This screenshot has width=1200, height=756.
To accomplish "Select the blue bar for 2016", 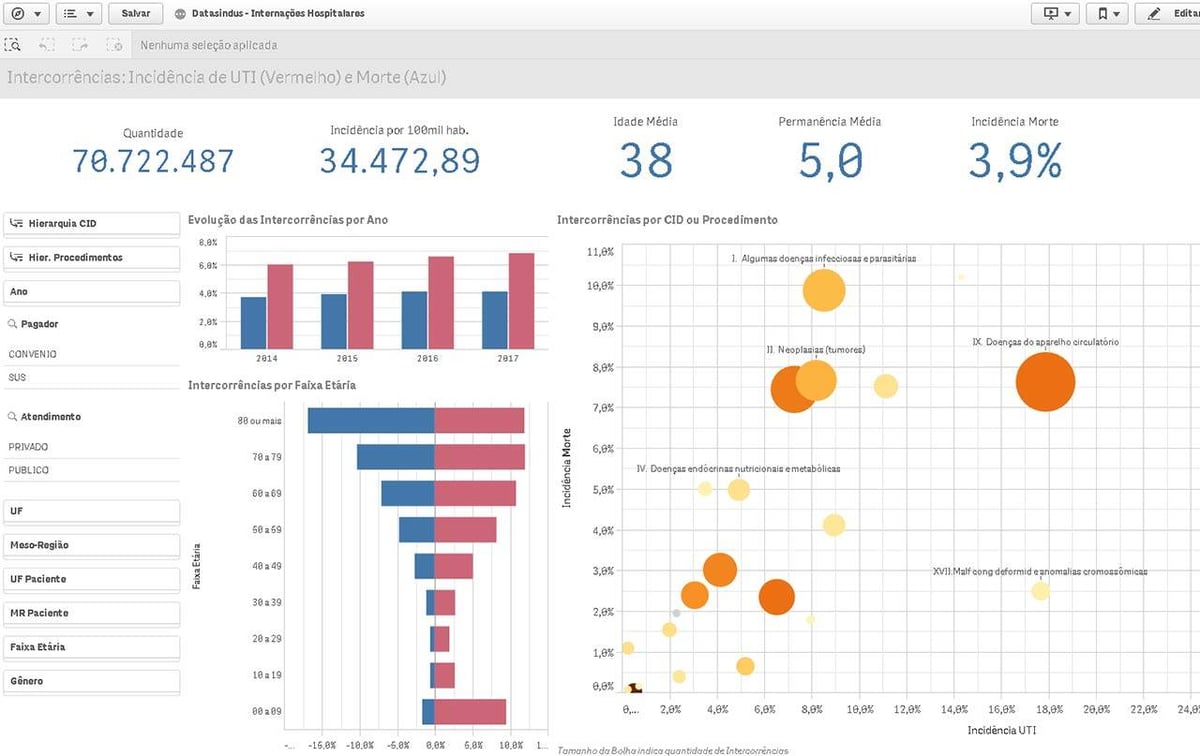I will point(414,320).
